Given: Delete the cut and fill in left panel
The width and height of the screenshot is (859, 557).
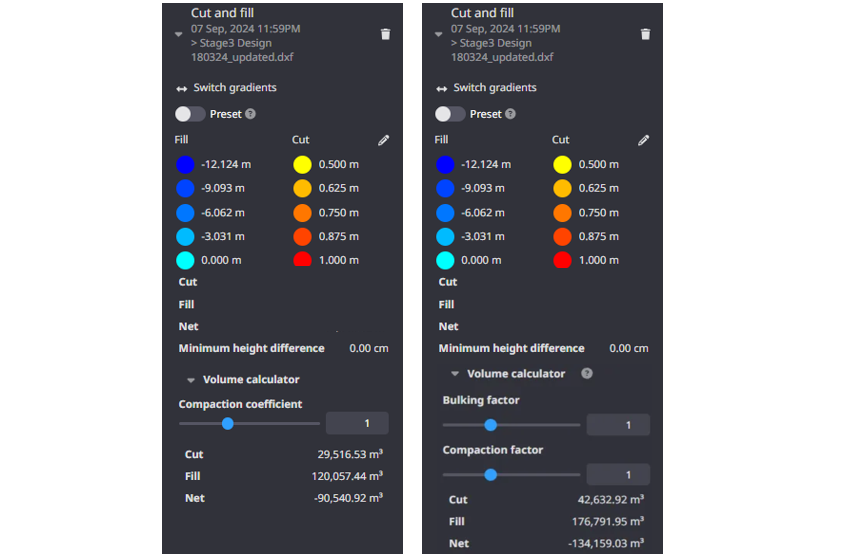Looking at the screenshot, I should click(x=385, y=34).
